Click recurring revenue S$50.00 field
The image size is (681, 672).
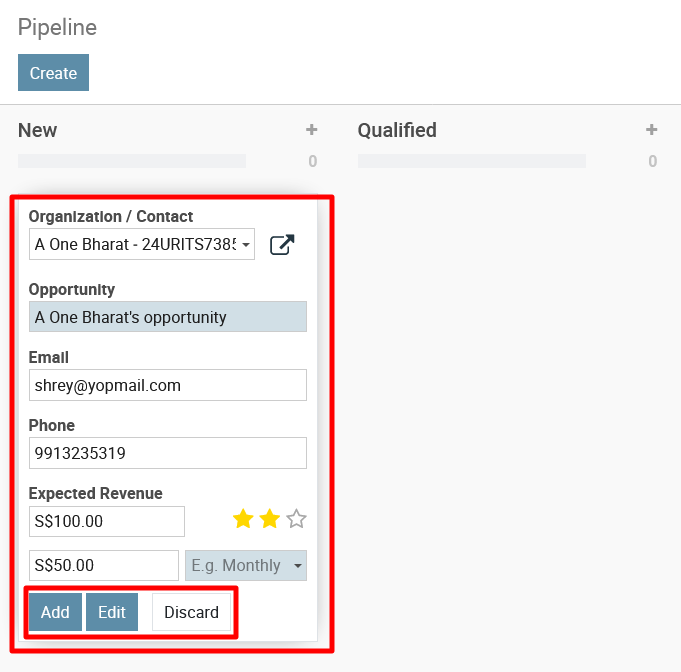(x=104, y=566)
